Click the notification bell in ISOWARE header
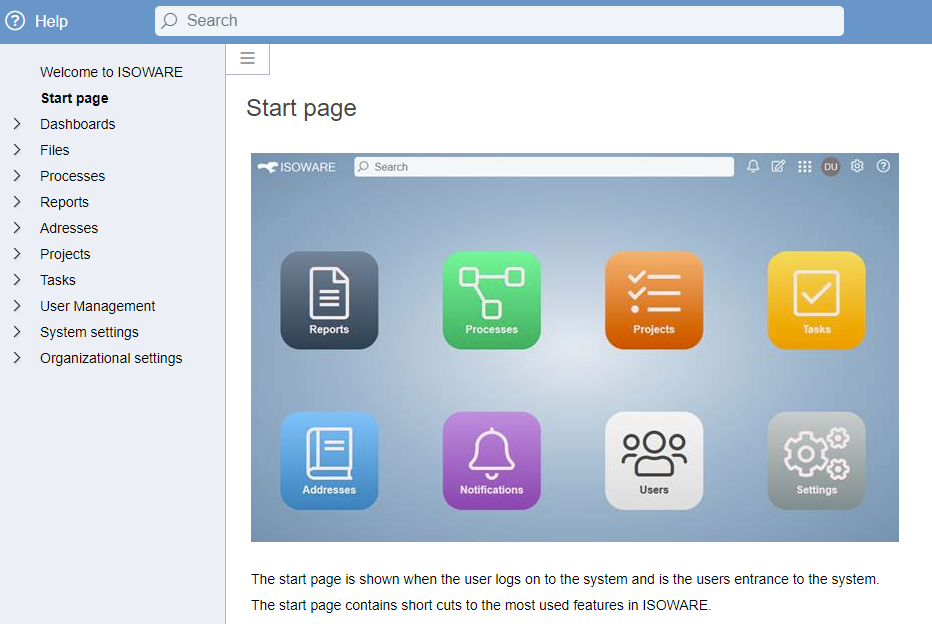Screen dimensions: 932x624 tap(753, 166)
